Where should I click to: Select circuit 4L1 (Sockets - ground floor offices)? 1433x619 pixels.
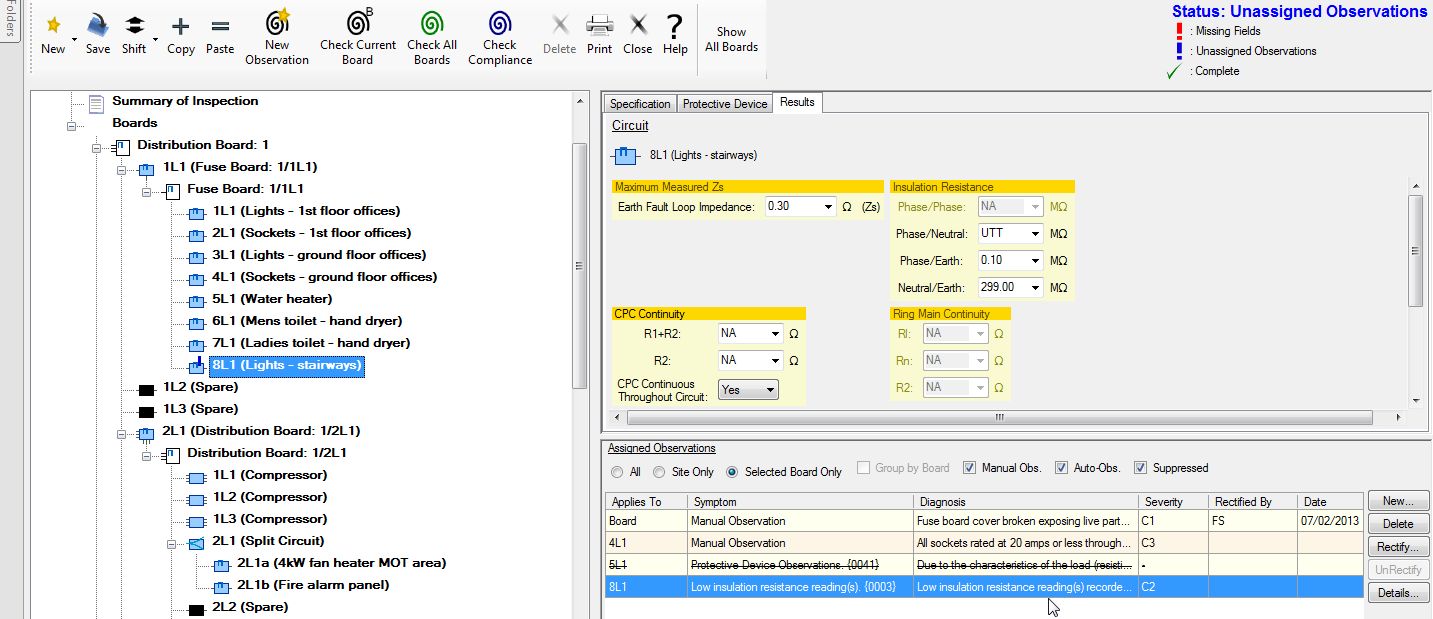tap(325, 277)
